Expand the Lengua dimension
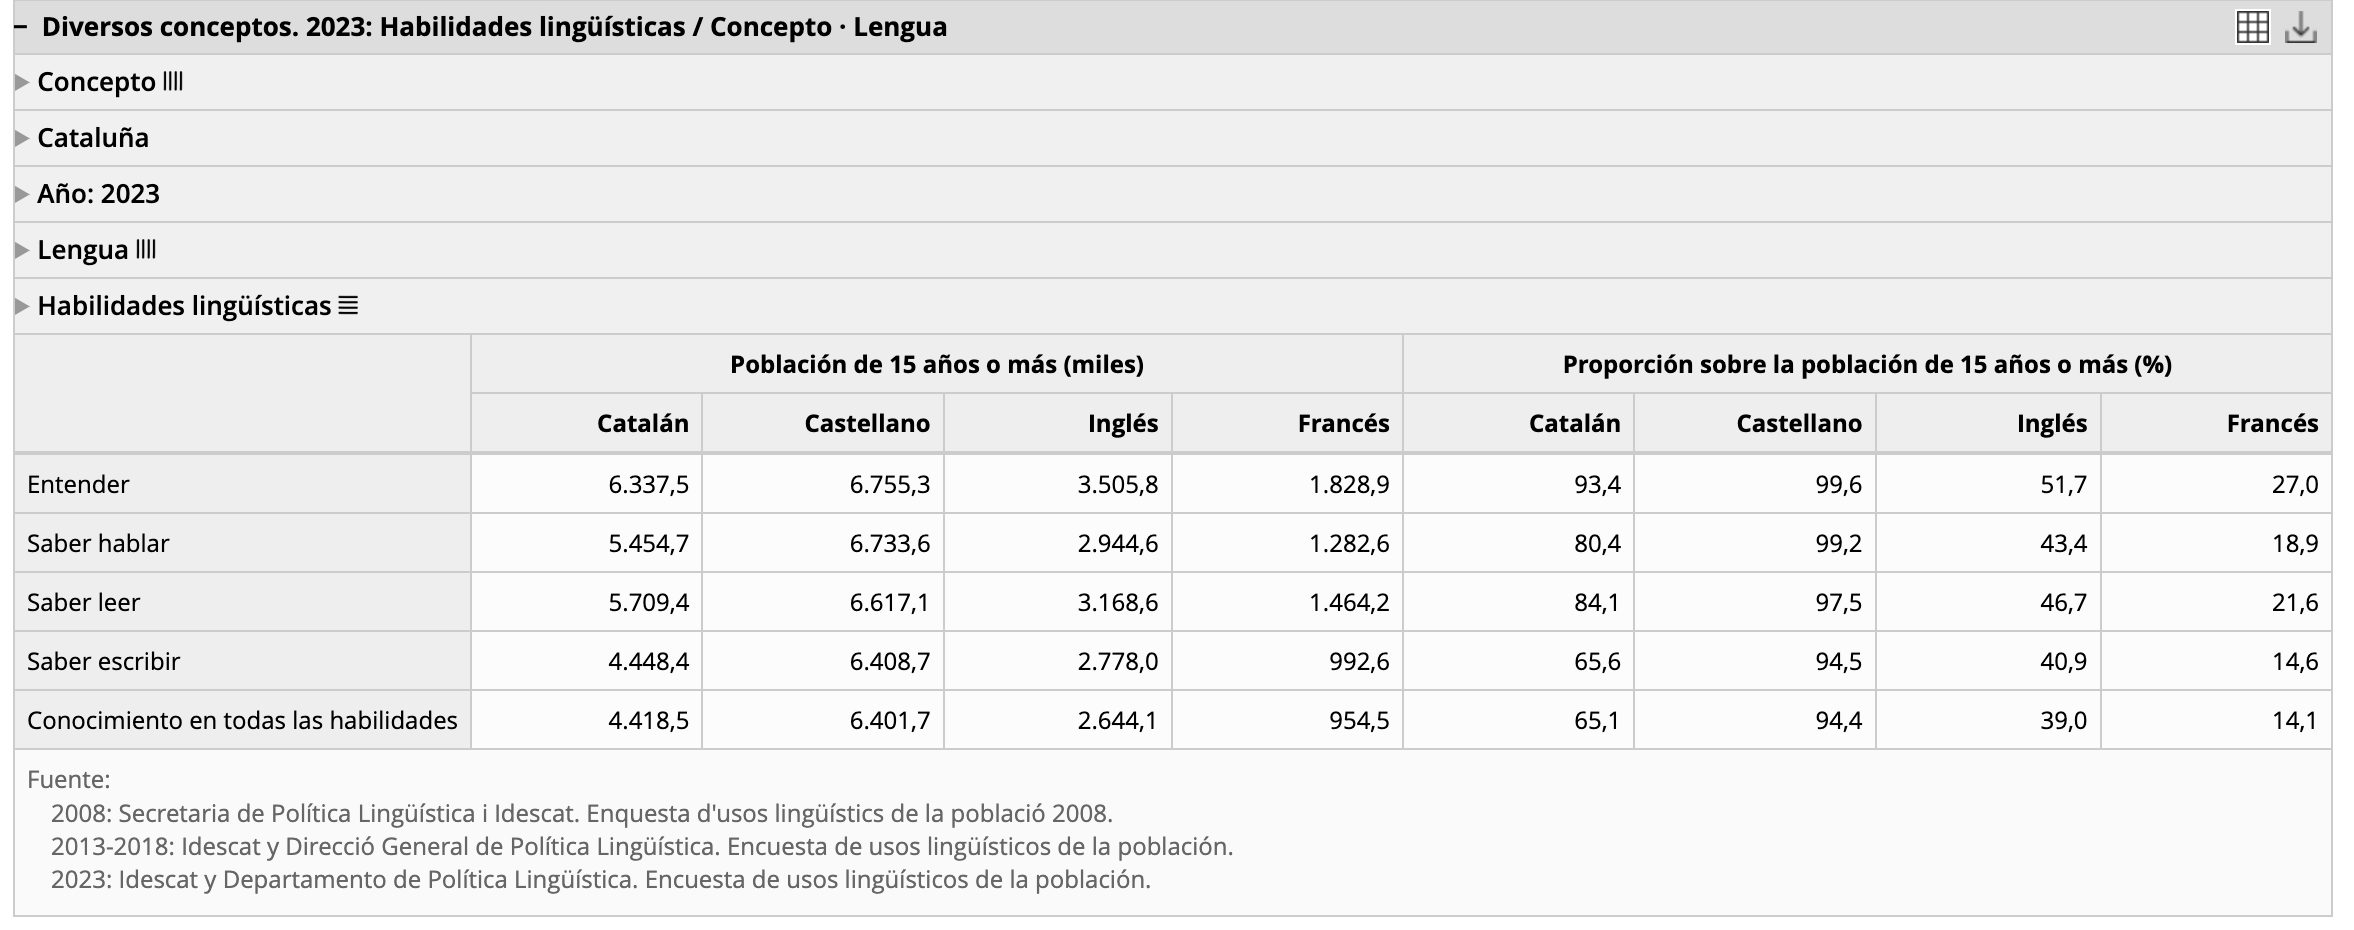The width and height of the screenshot is (2354, 930). 22,250
